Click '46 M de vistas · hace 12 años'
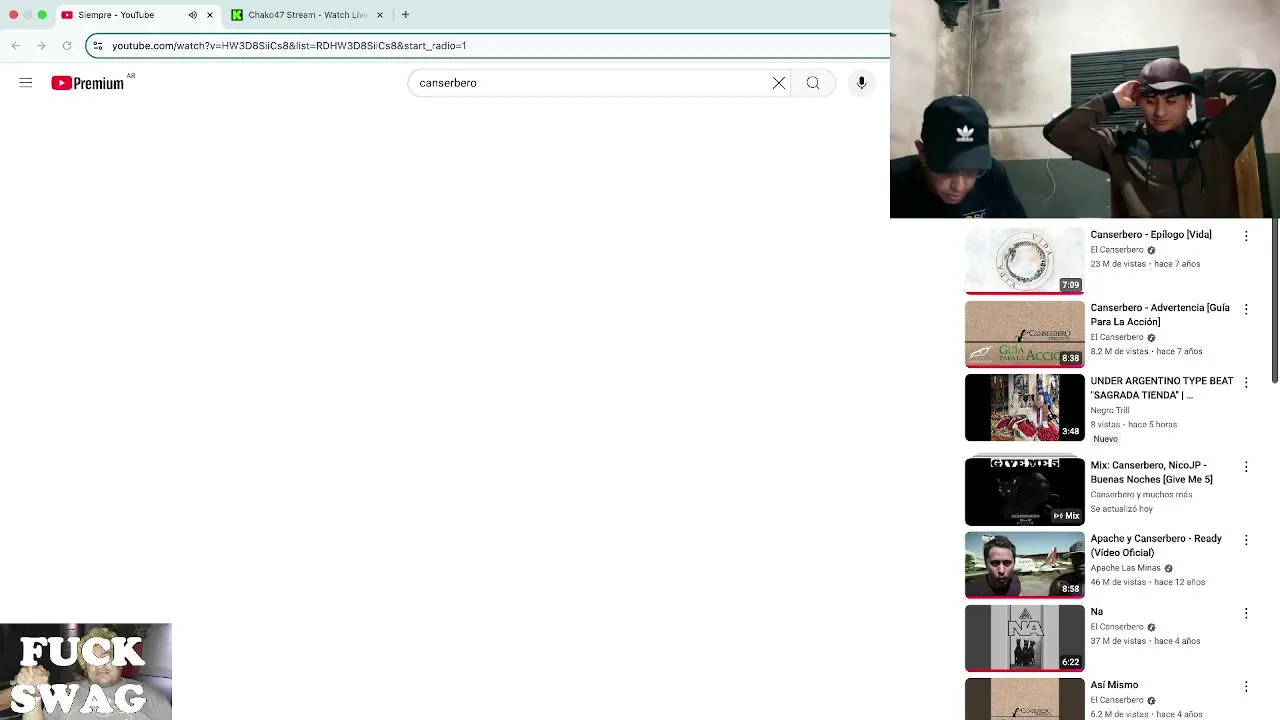Image resolution: width=1280 pixels, height=720 pixels. tap(1148, 582)
